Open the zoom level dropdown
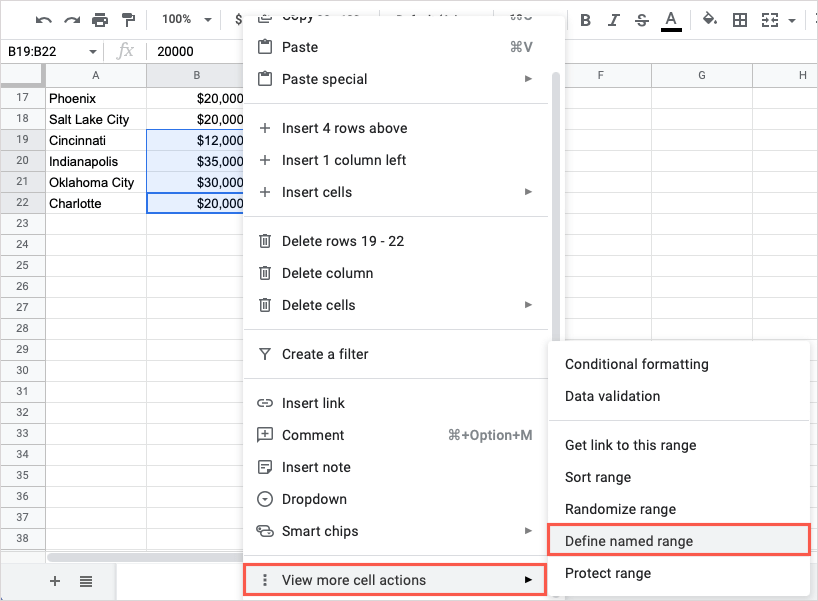 click(185, 19)
